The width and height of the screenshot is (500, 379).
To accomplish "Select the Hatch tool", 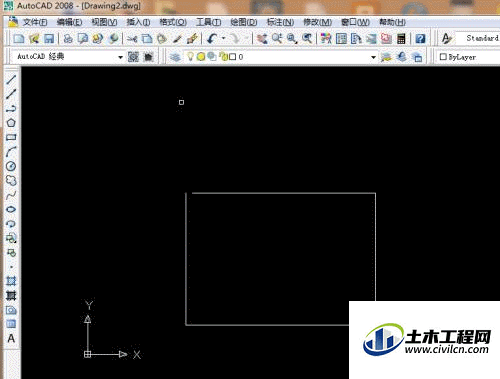I will coord(11,281).
